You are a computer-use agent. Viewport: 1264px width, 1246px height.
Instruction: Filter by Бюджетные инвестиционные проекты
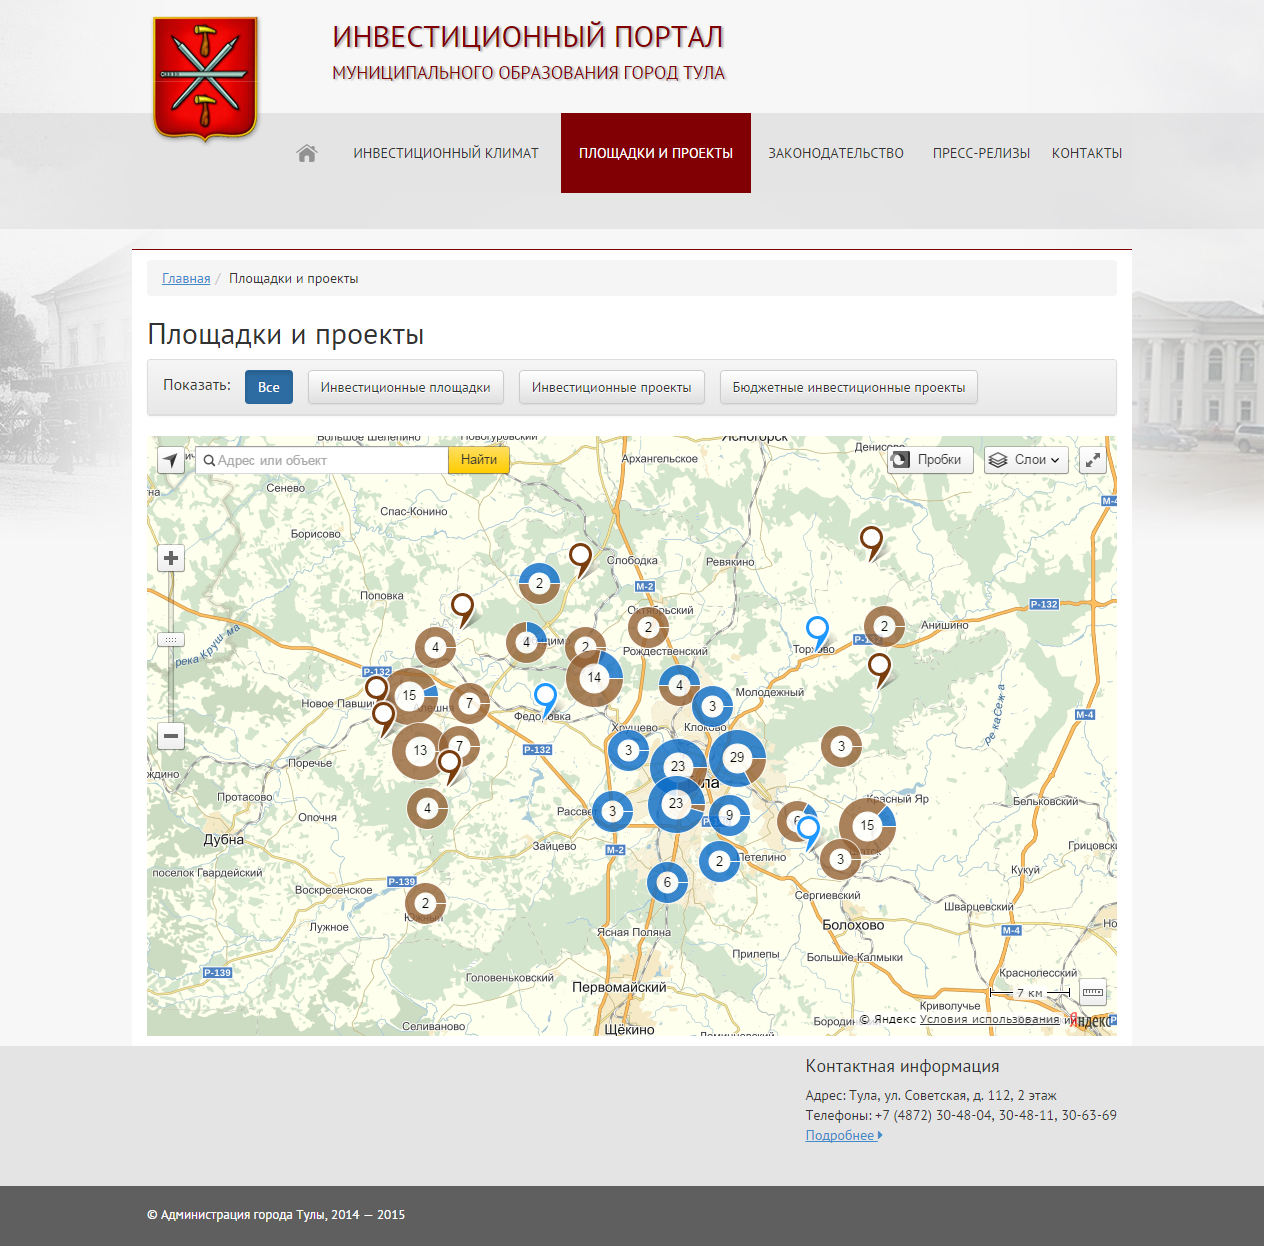point(849,387)
